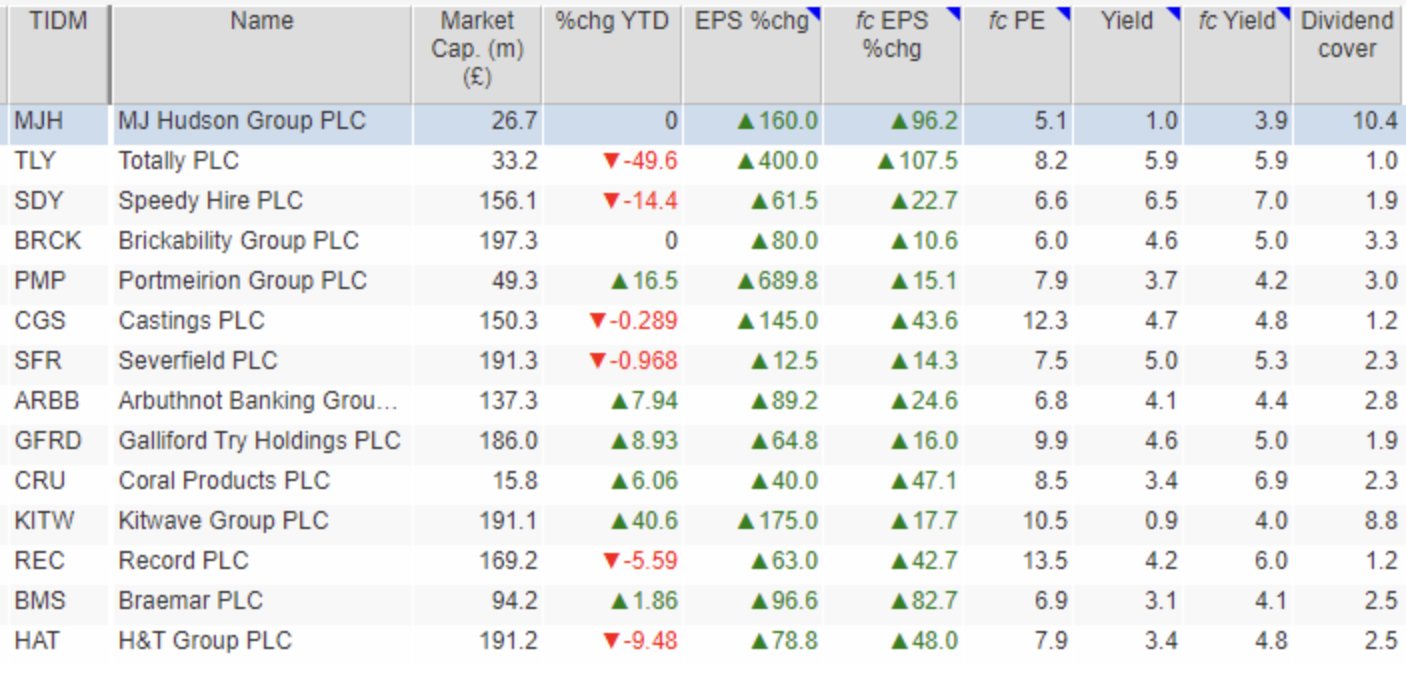Open Galliford Try Holdings PLC entry
1406x676 pixels.
[x=259, y=441]
